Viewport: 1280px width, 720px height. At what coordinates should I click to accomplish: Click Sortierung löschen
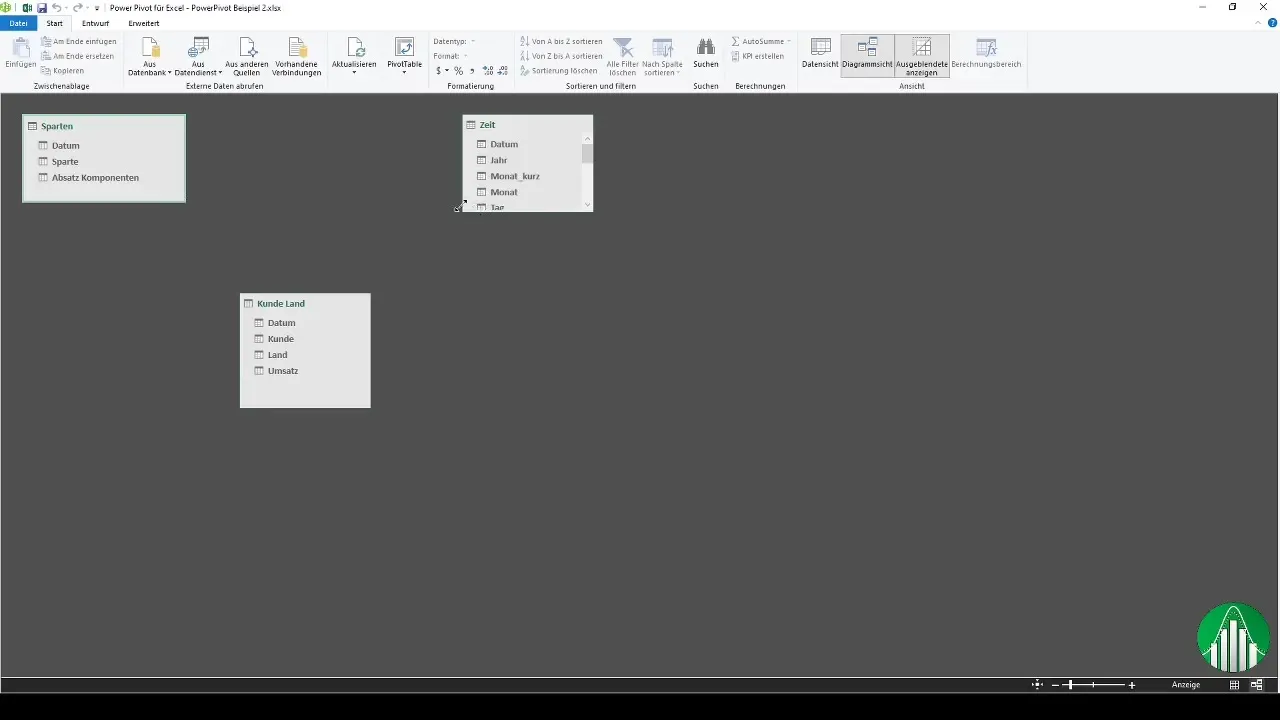click(x=559, y=71)
